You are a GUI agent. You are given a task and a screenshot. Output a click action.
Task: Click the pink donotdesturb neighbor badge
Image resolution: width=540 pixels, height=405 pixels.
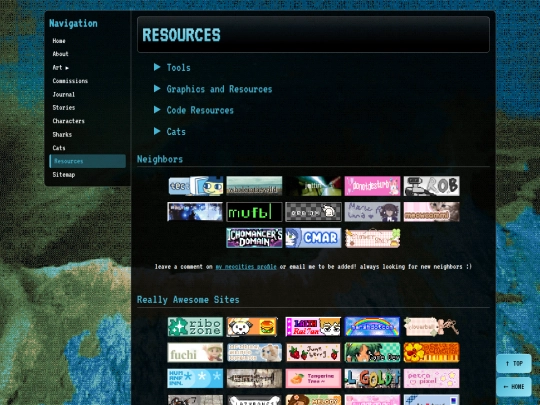[x=372, y=186]
